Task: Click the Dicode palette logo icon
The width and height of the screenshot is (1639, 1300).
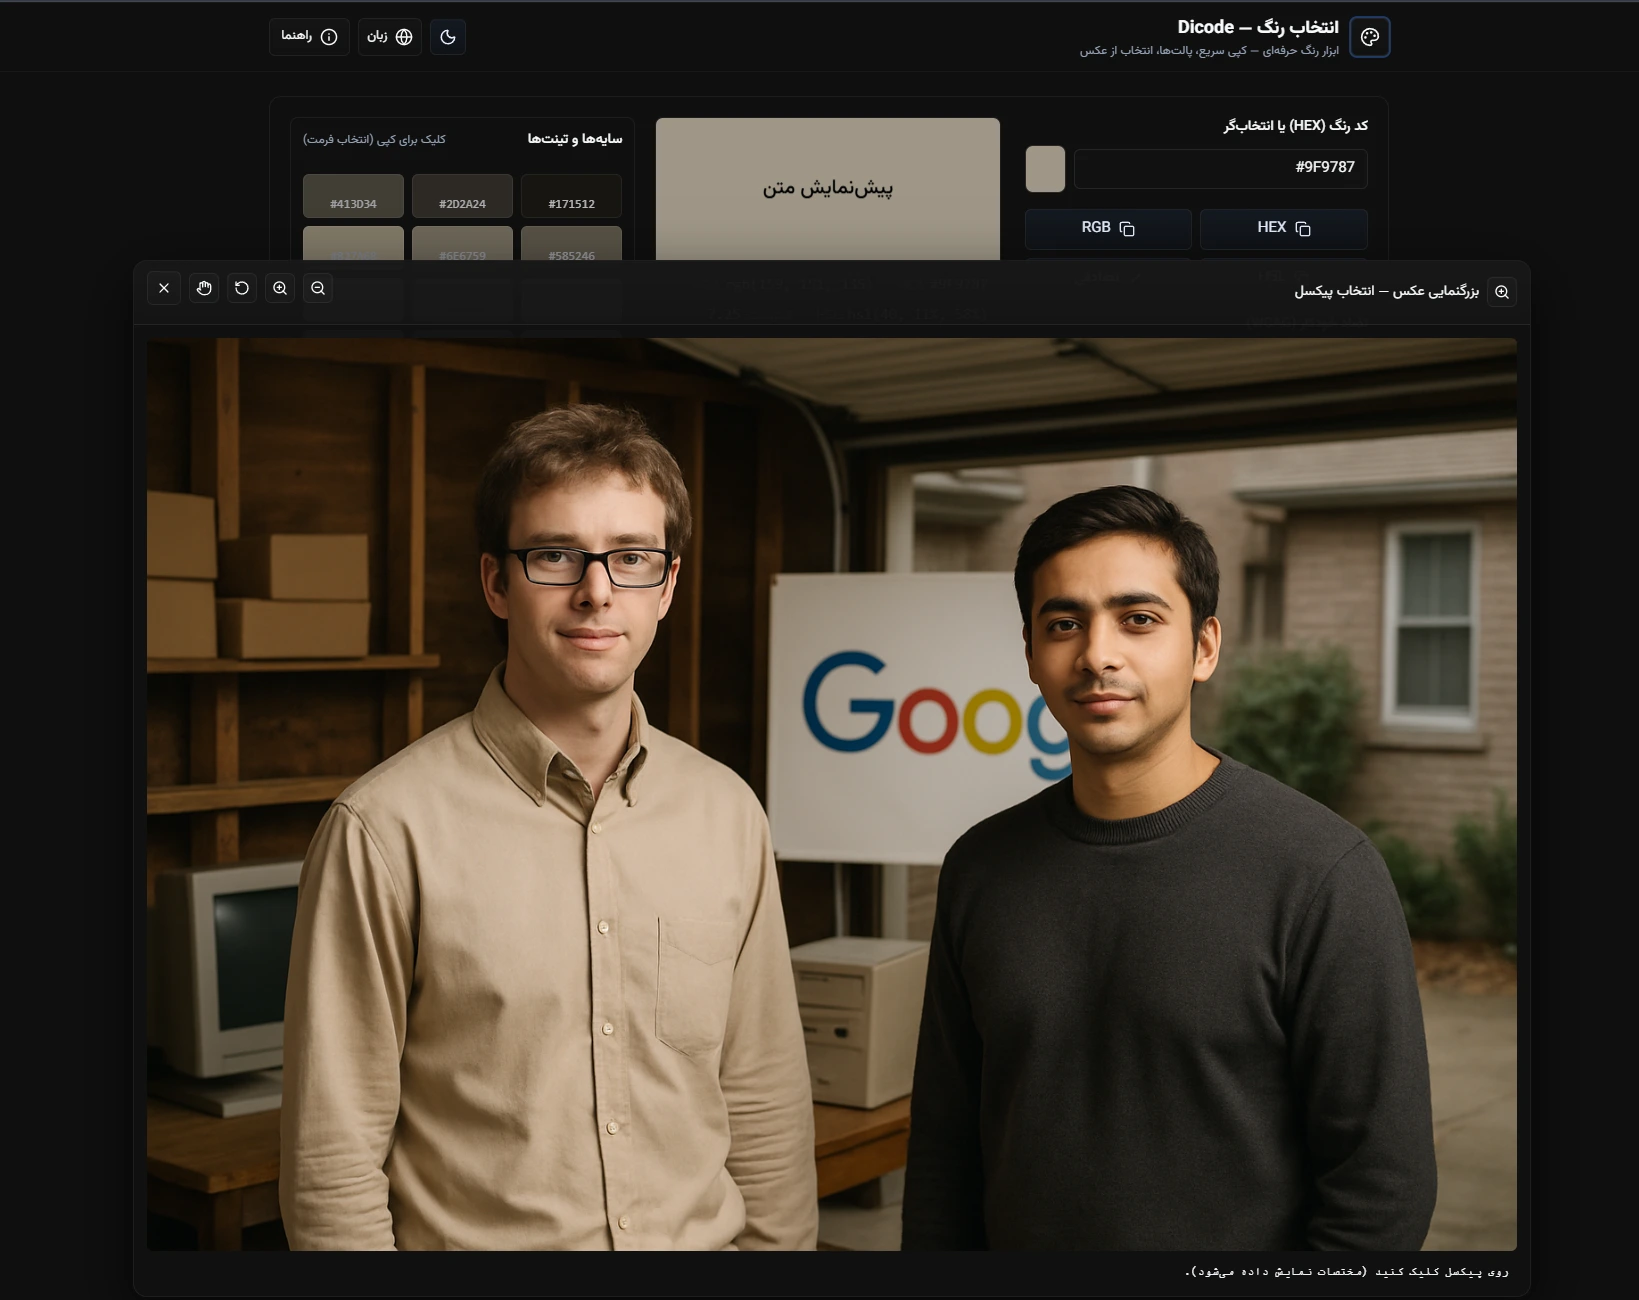Action: click(1369, 37)
